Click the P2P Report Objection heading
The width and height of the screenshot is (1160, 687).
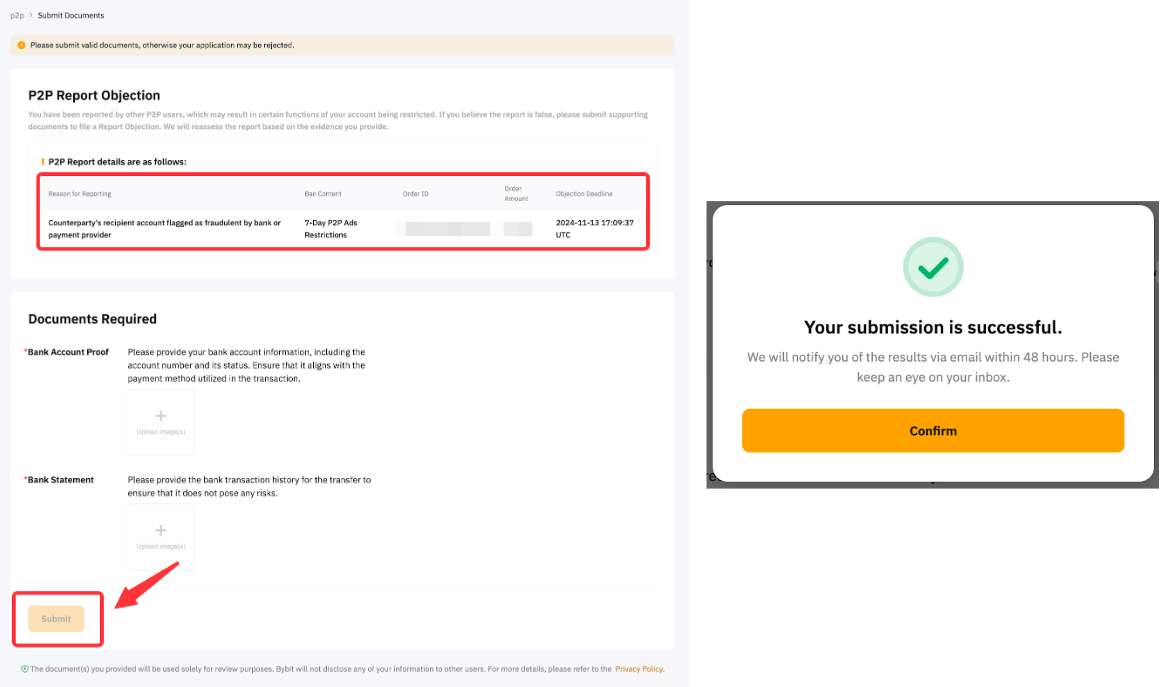click(x=94, y=96)
